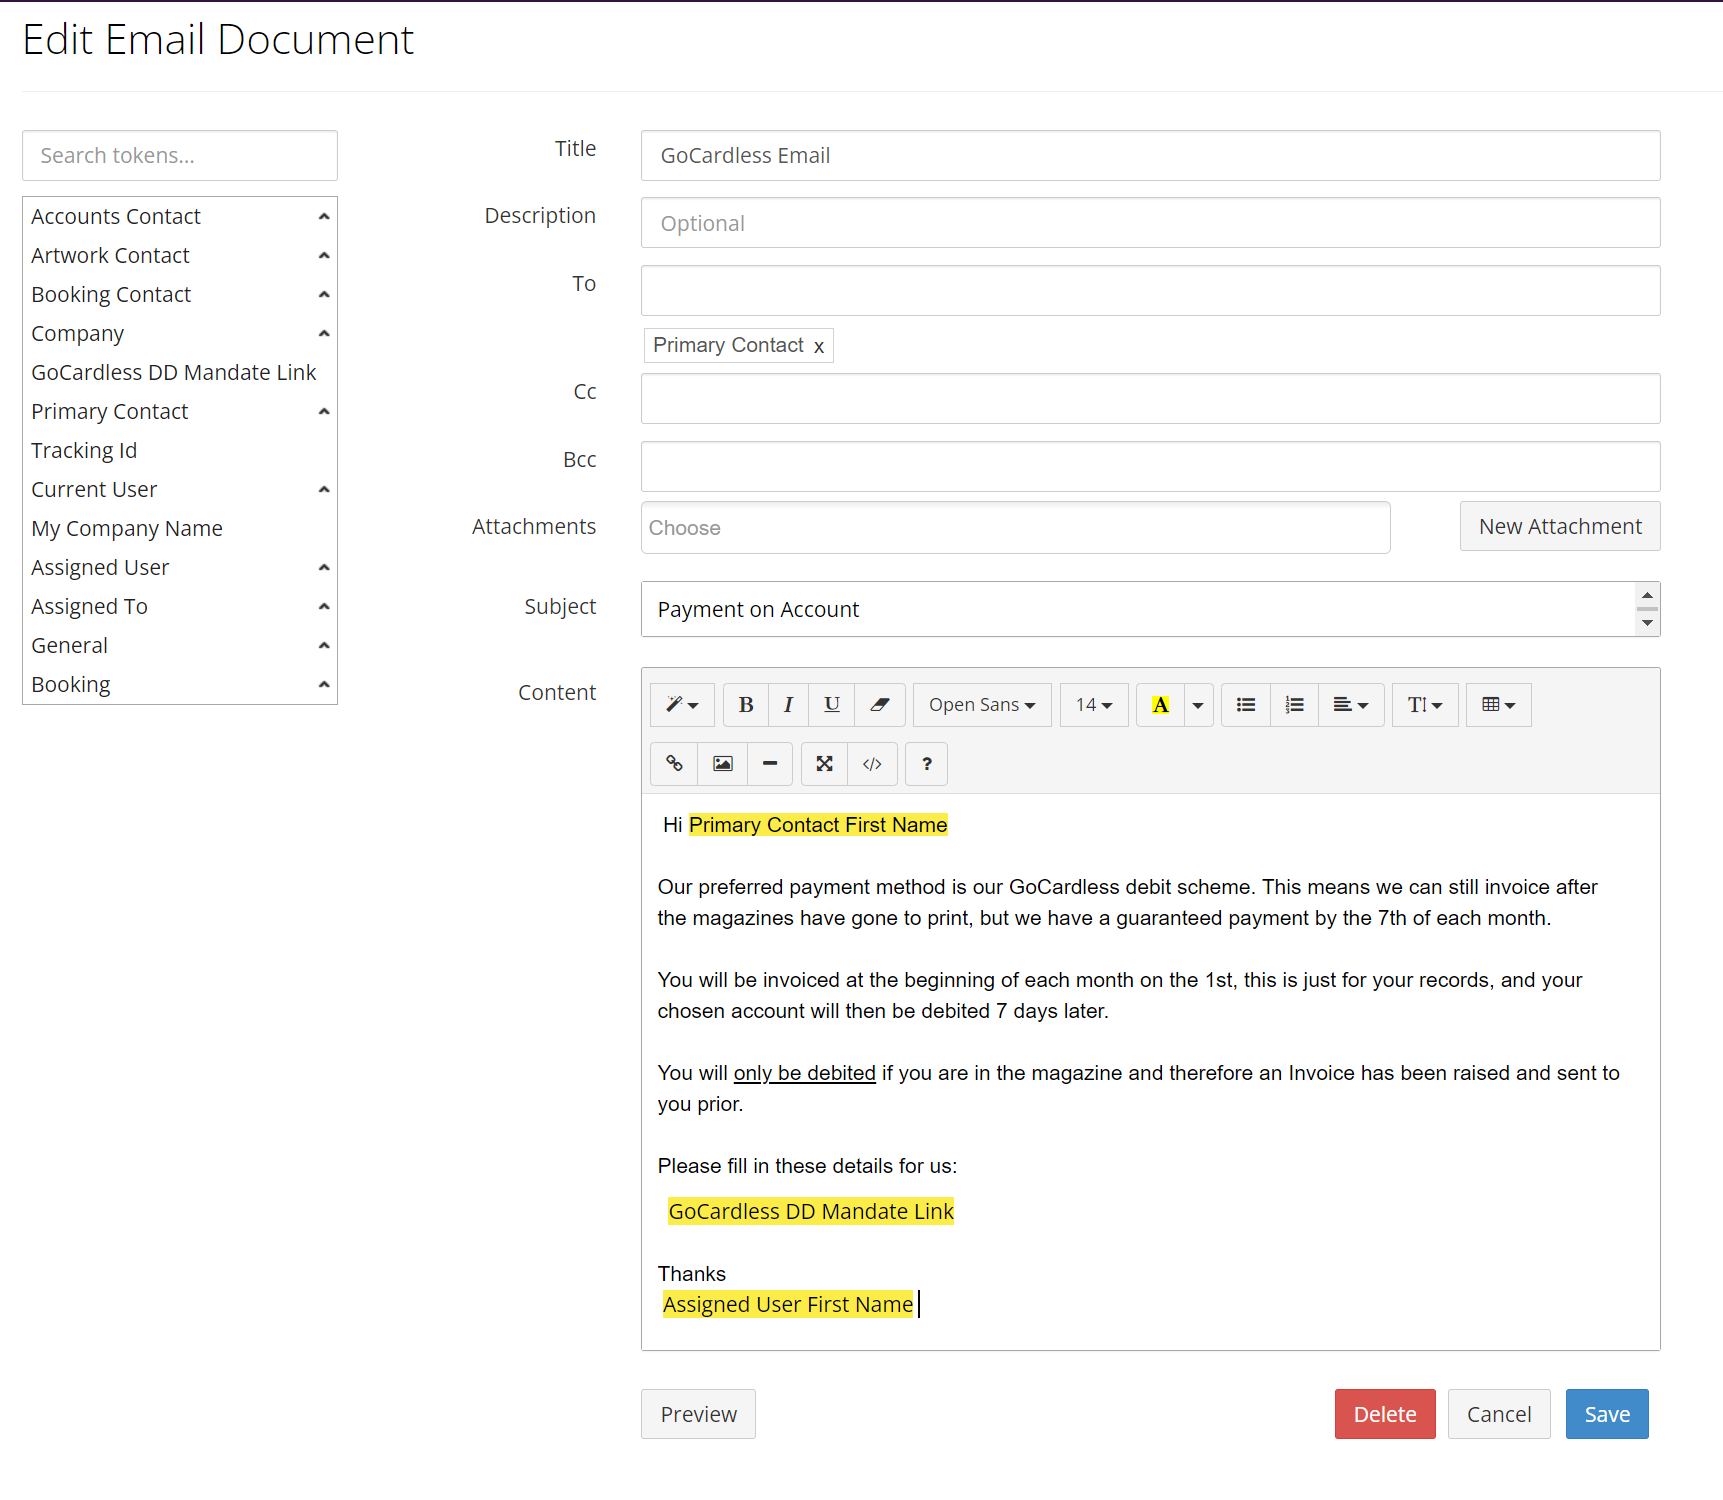Click the Subject field scroll down arrow
Screen dimensions: 1723x1500
click(x=1647, y=623)
